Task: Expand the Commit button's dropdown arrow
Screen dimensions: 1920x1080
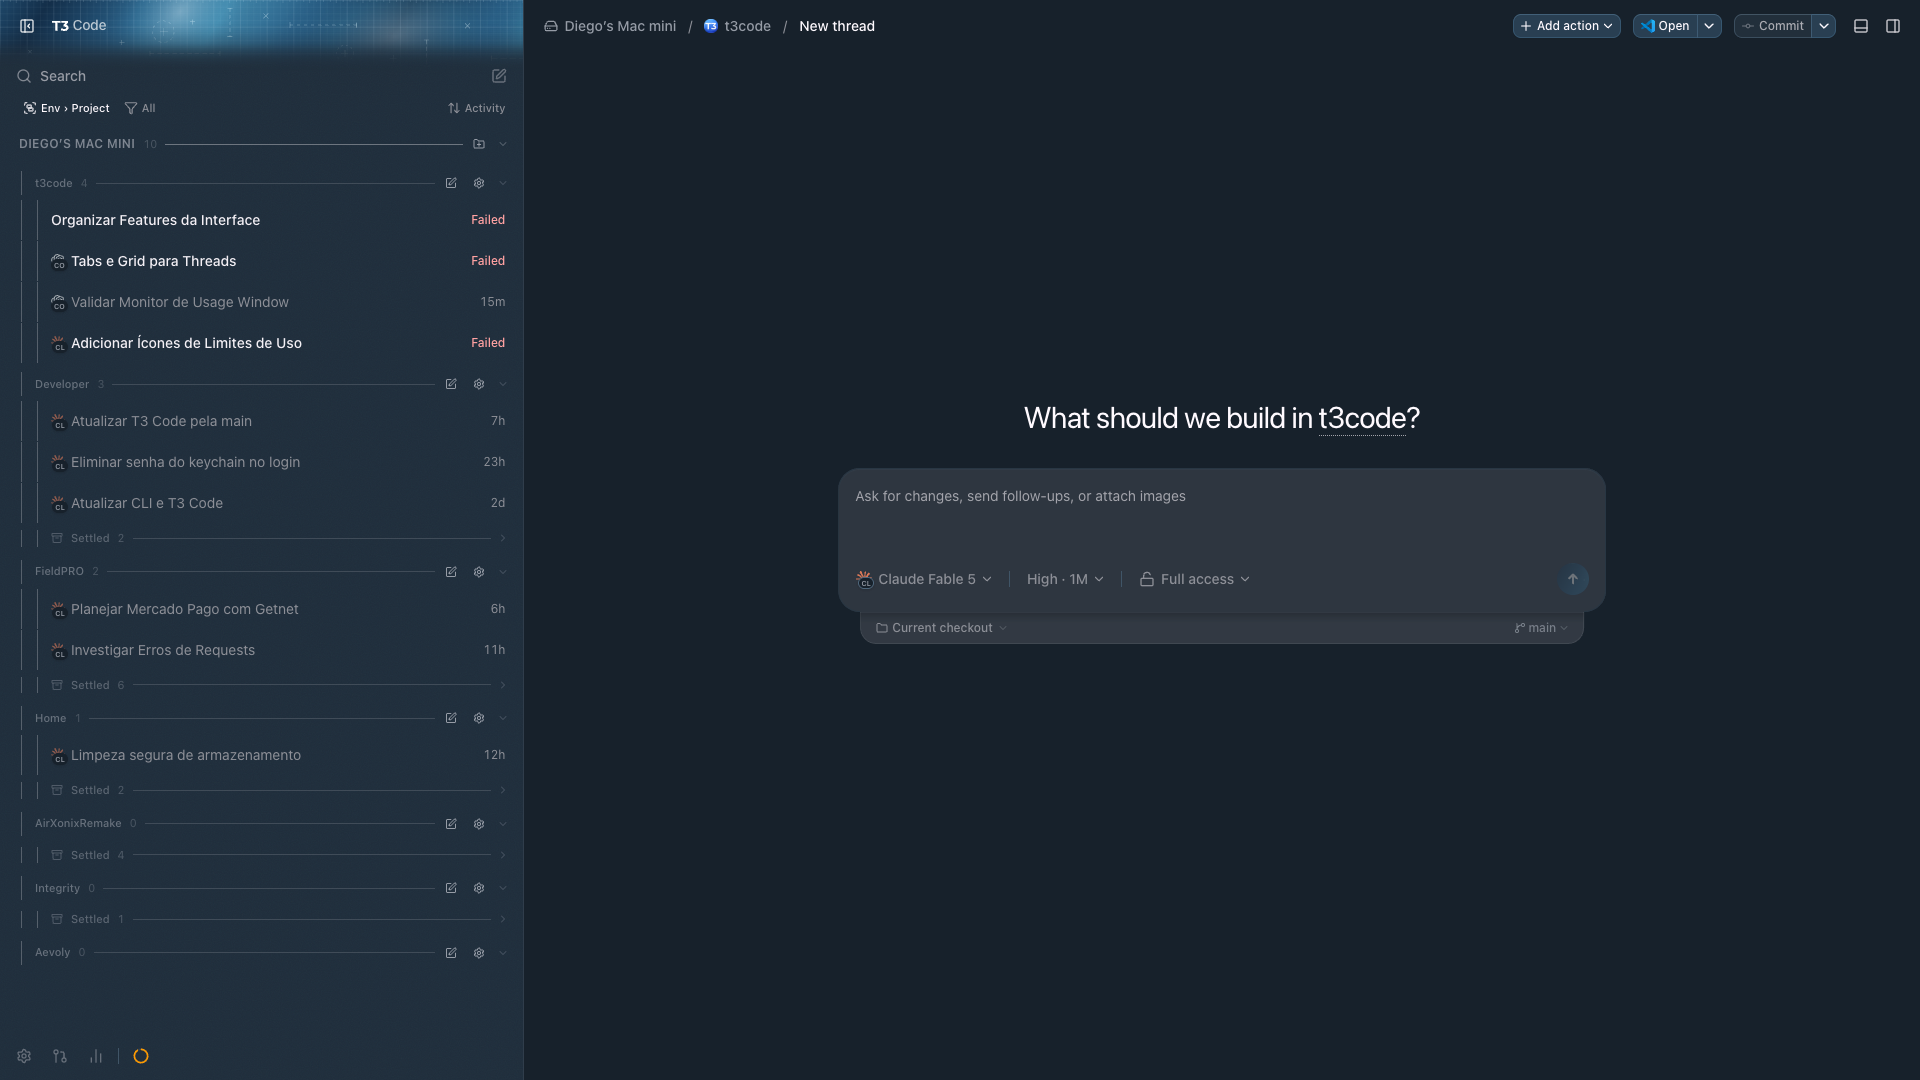Action: pos(1824,26)
